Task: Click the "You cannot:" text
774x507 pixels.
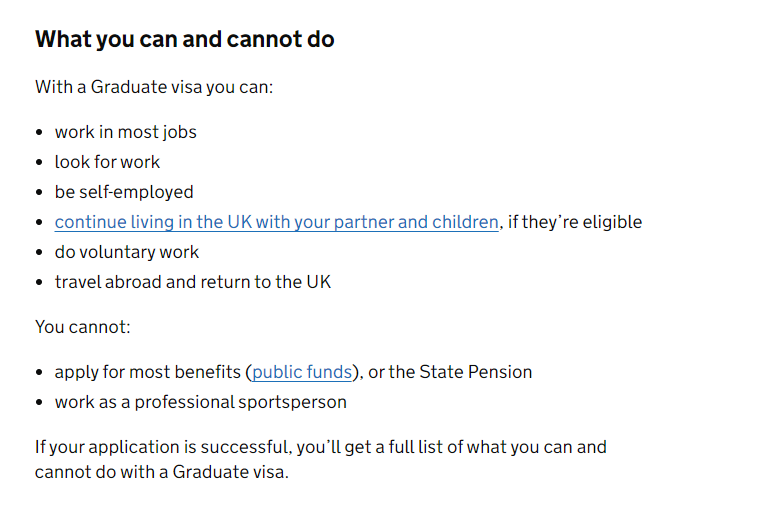Action: [83, 327]
